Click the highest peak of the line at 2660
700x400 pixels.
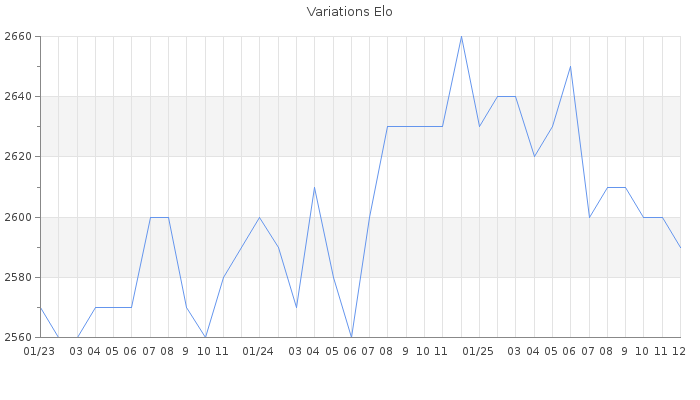[461, 37]
